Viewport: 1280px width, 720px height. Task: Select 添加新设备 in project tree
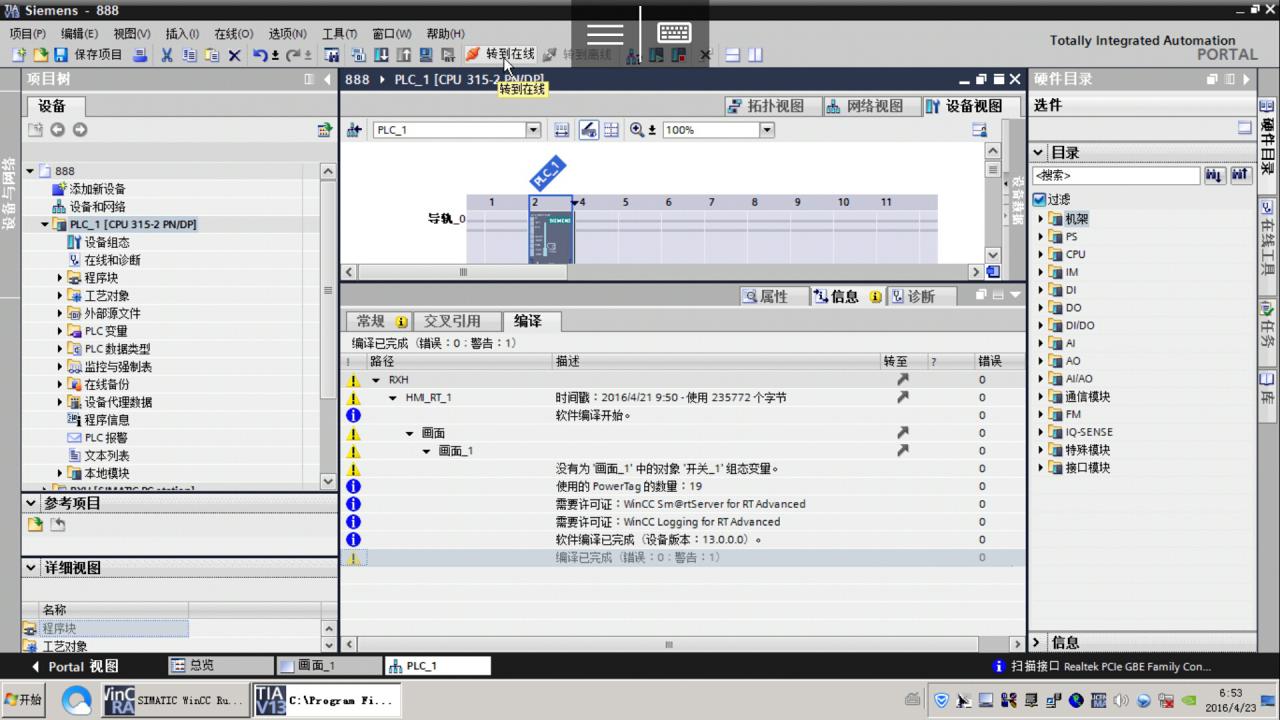(97, 189)
